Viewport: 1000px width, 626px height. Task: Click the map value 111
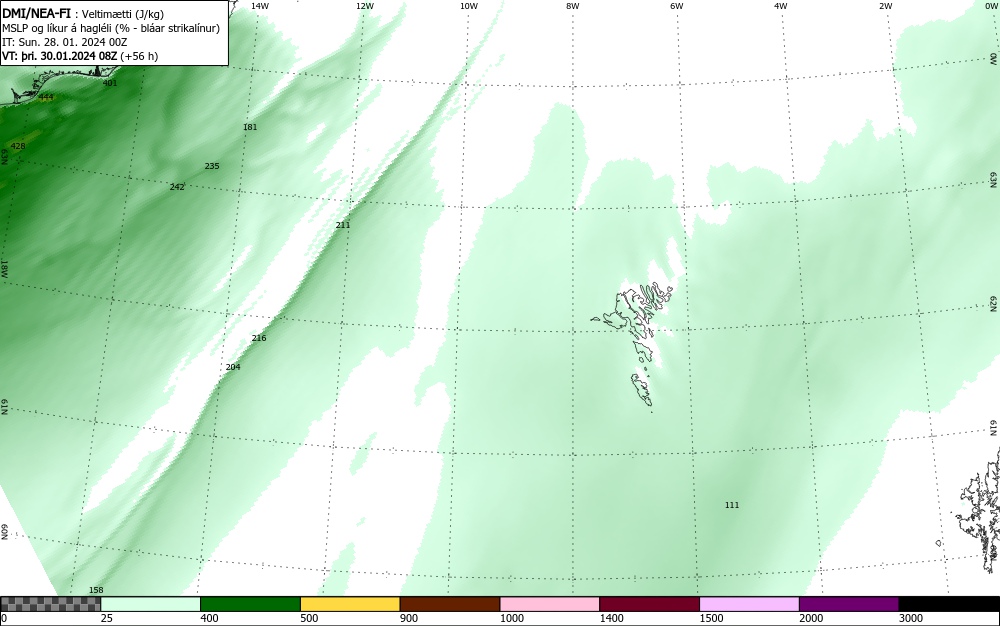(732, 505)
